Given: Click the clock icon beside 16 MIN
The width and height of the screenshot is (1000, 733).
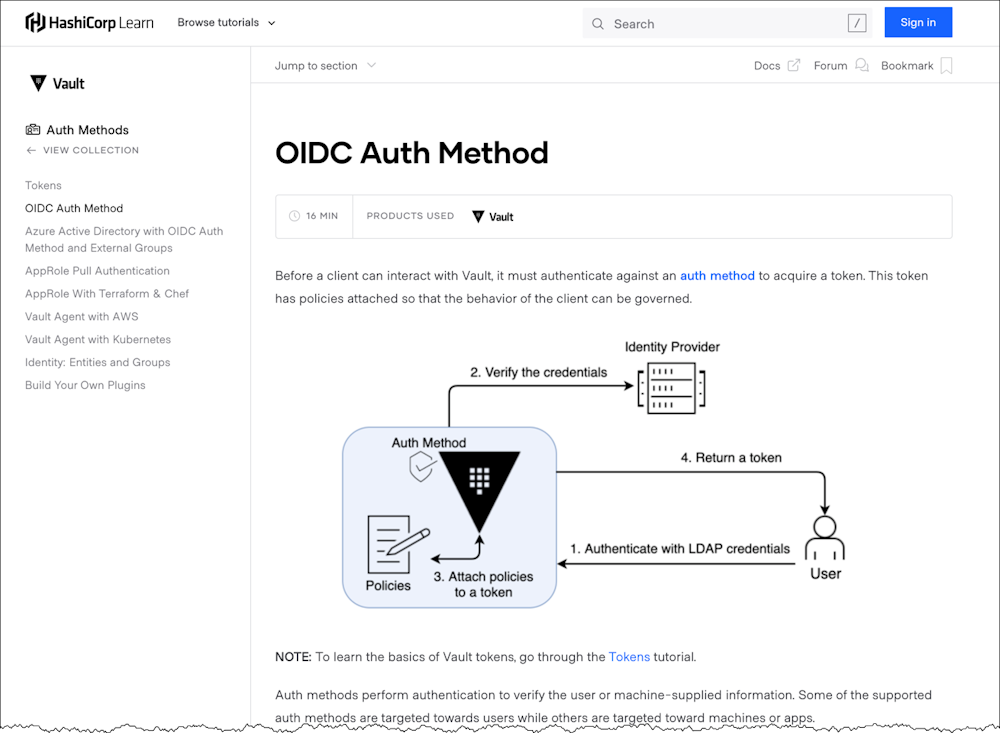Looking at the screenshot, I should click(x=293, y=216).
